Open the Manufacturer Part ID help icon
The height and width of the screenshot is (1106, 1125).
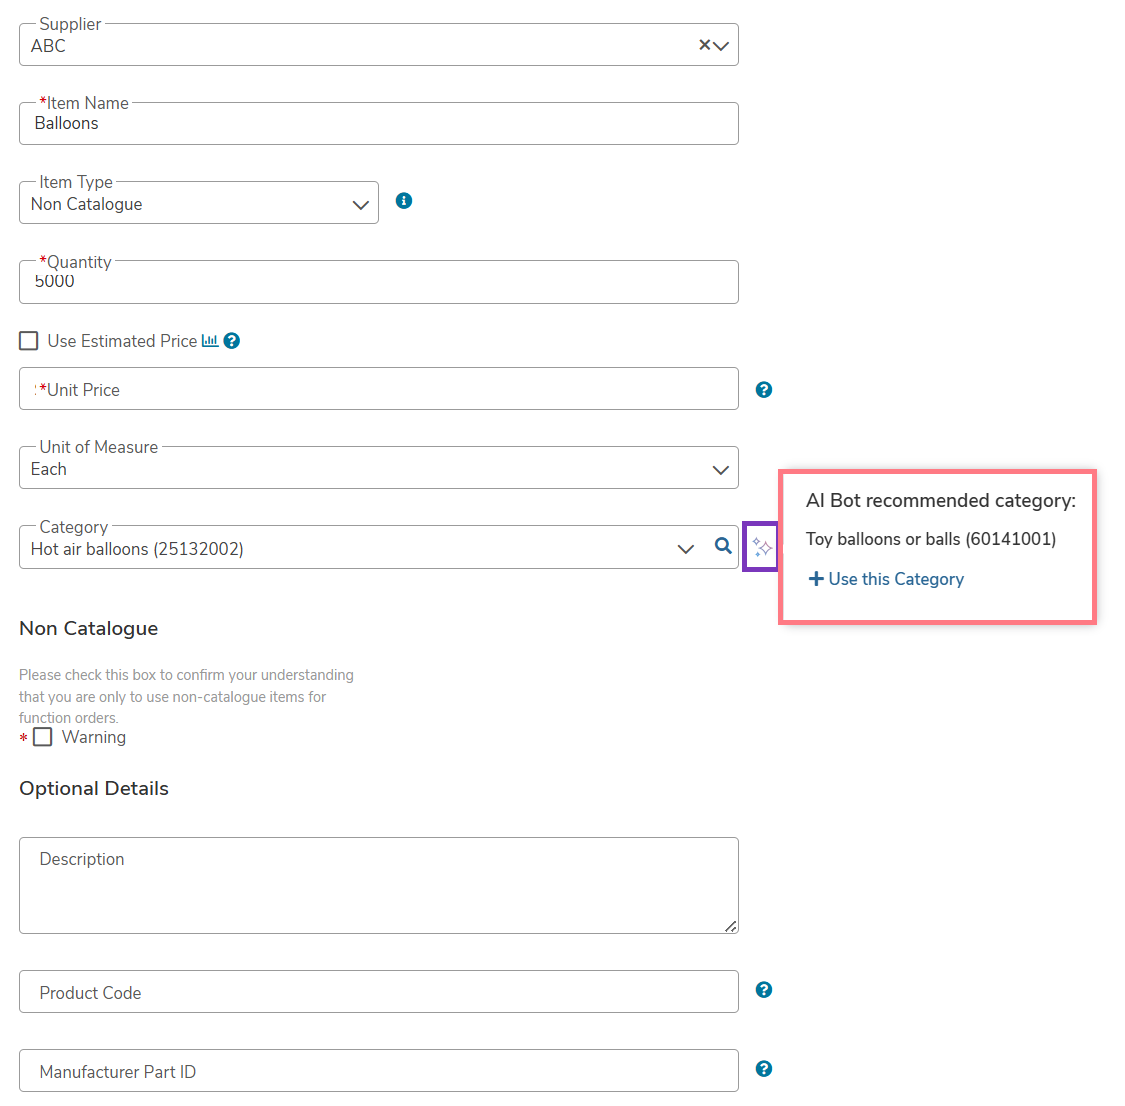[764, 1069]
